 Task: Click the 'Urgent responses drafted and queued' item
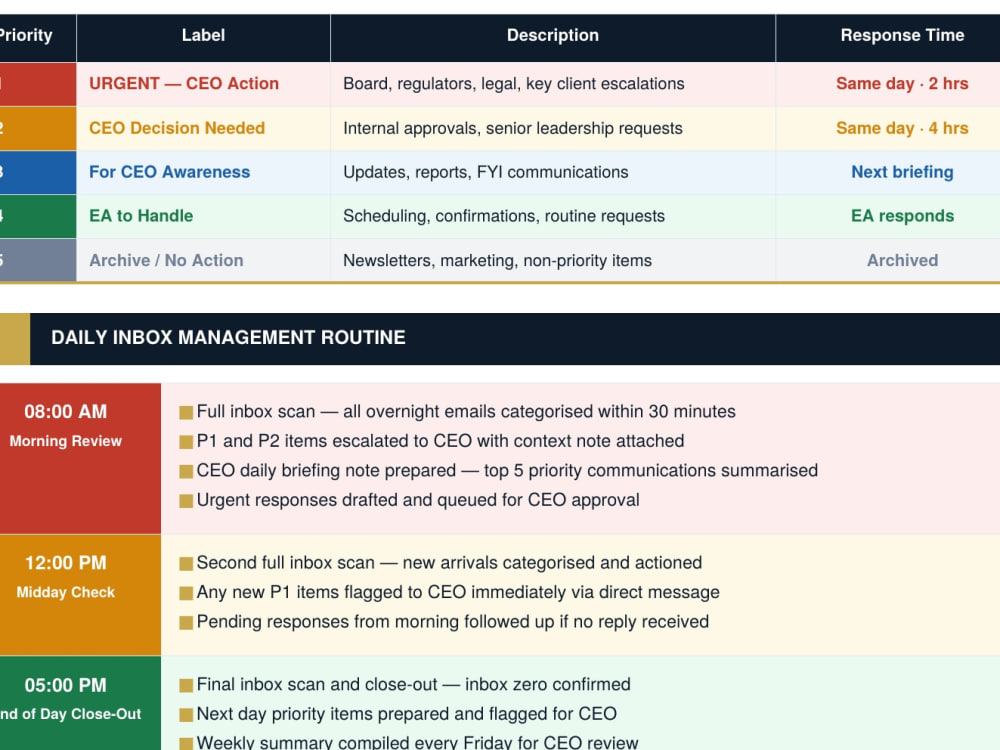coord(418,500)
